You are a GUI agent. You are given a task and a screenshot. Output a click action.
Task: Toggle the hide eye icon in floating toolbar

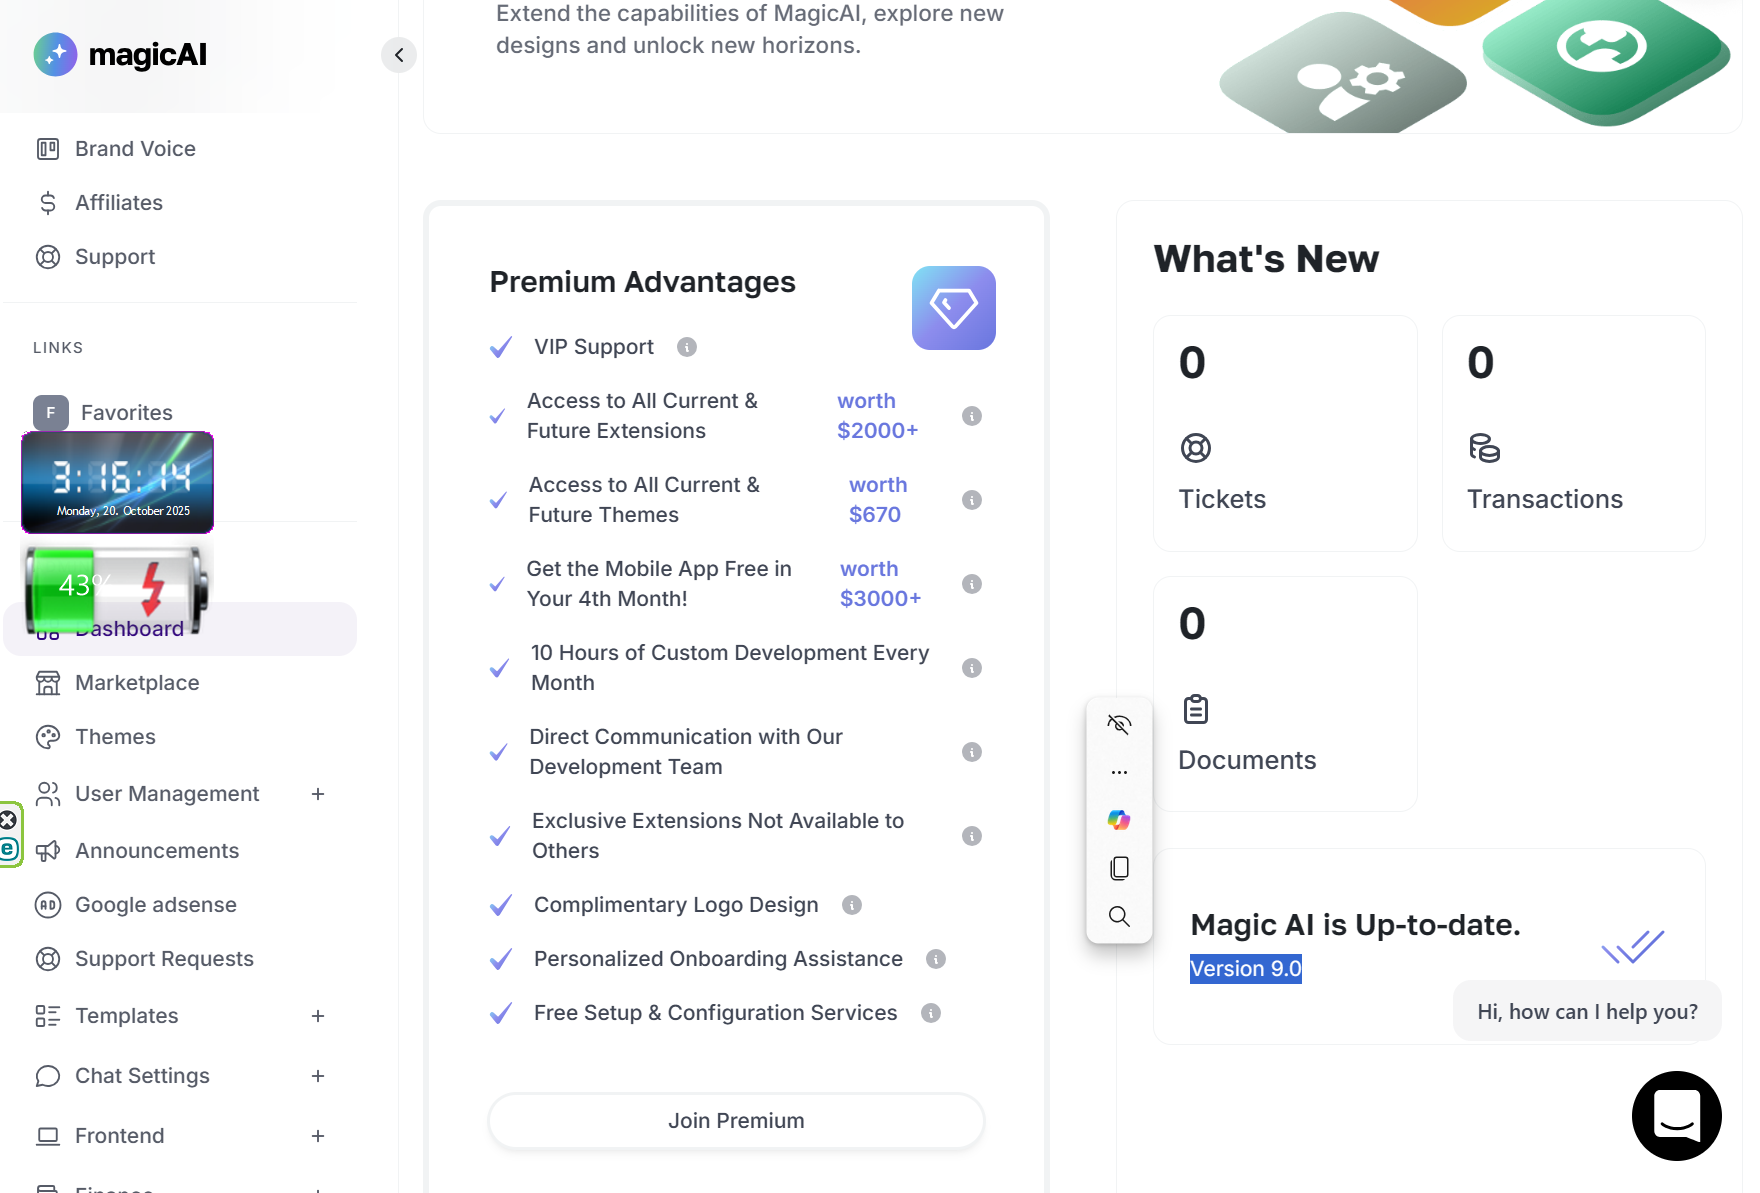(x=1119, y=724)
